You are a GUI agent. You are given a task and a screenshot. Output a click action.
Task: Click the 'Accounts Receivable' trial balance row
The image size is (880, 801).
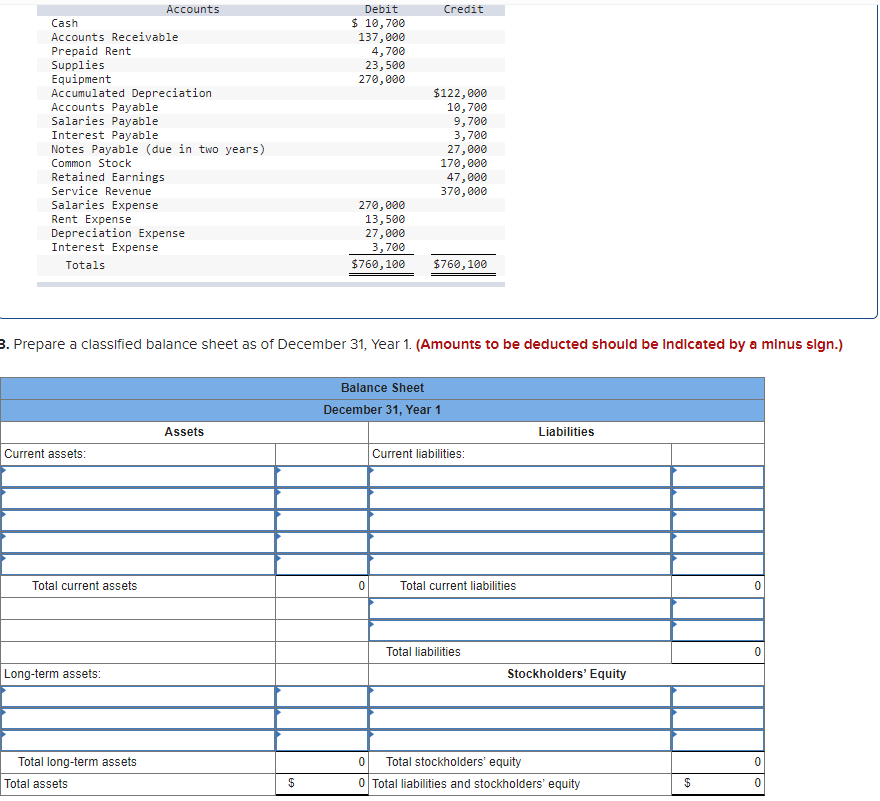pyautogui.click(x=271, y=37)
